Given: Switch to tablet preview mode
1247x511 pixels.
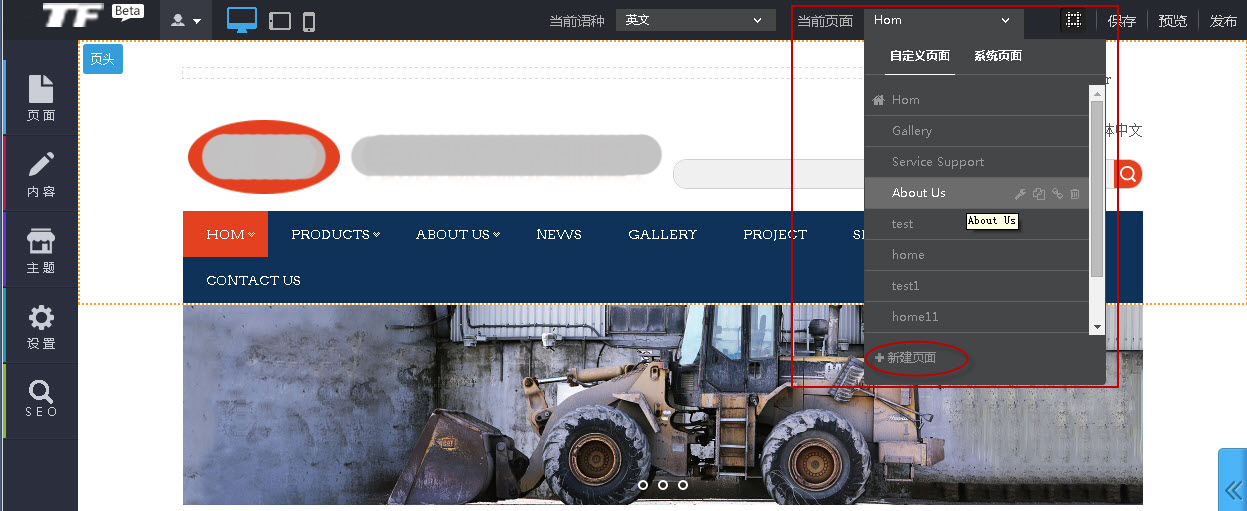Looking at the screenshot, I should click(280, 21).
